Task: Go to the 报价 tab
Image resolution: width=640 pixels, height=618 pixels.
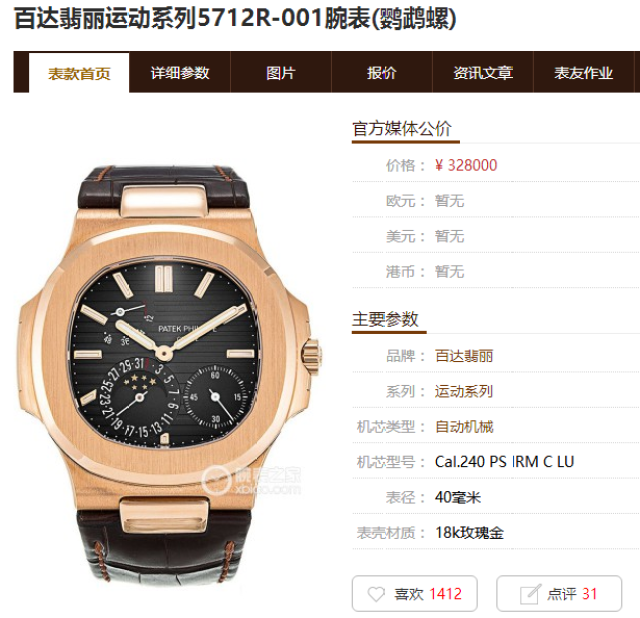Action: [x=382, y=73]
